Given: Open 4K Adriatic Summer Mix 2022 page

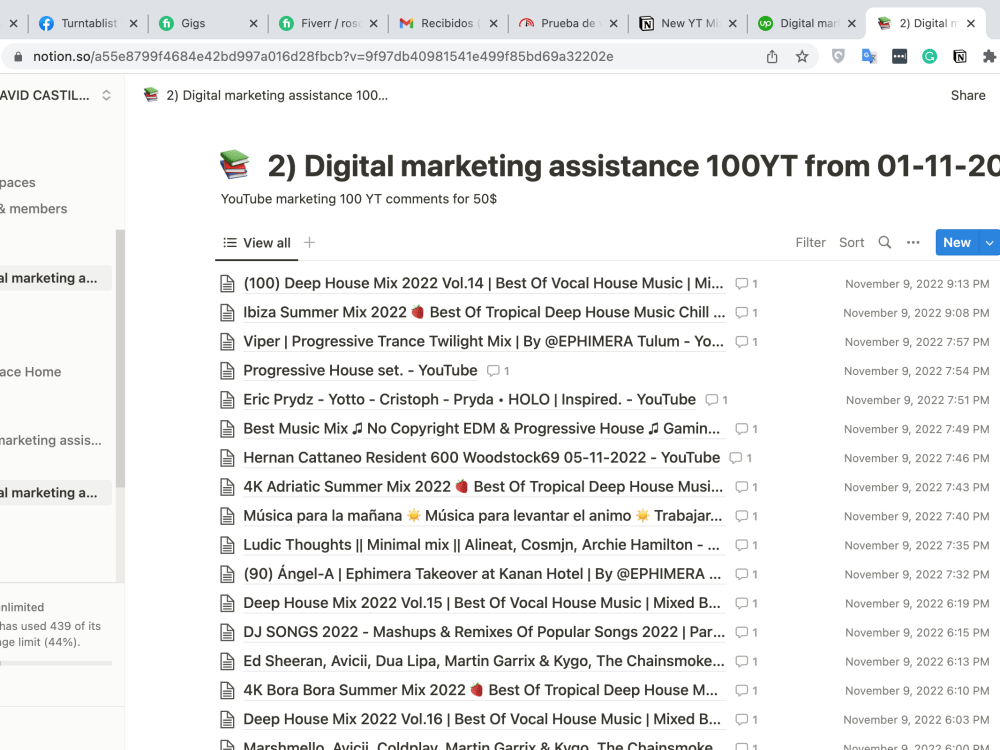Looking at the screenshot, I should pyautogui.click(x=483, y=487).
